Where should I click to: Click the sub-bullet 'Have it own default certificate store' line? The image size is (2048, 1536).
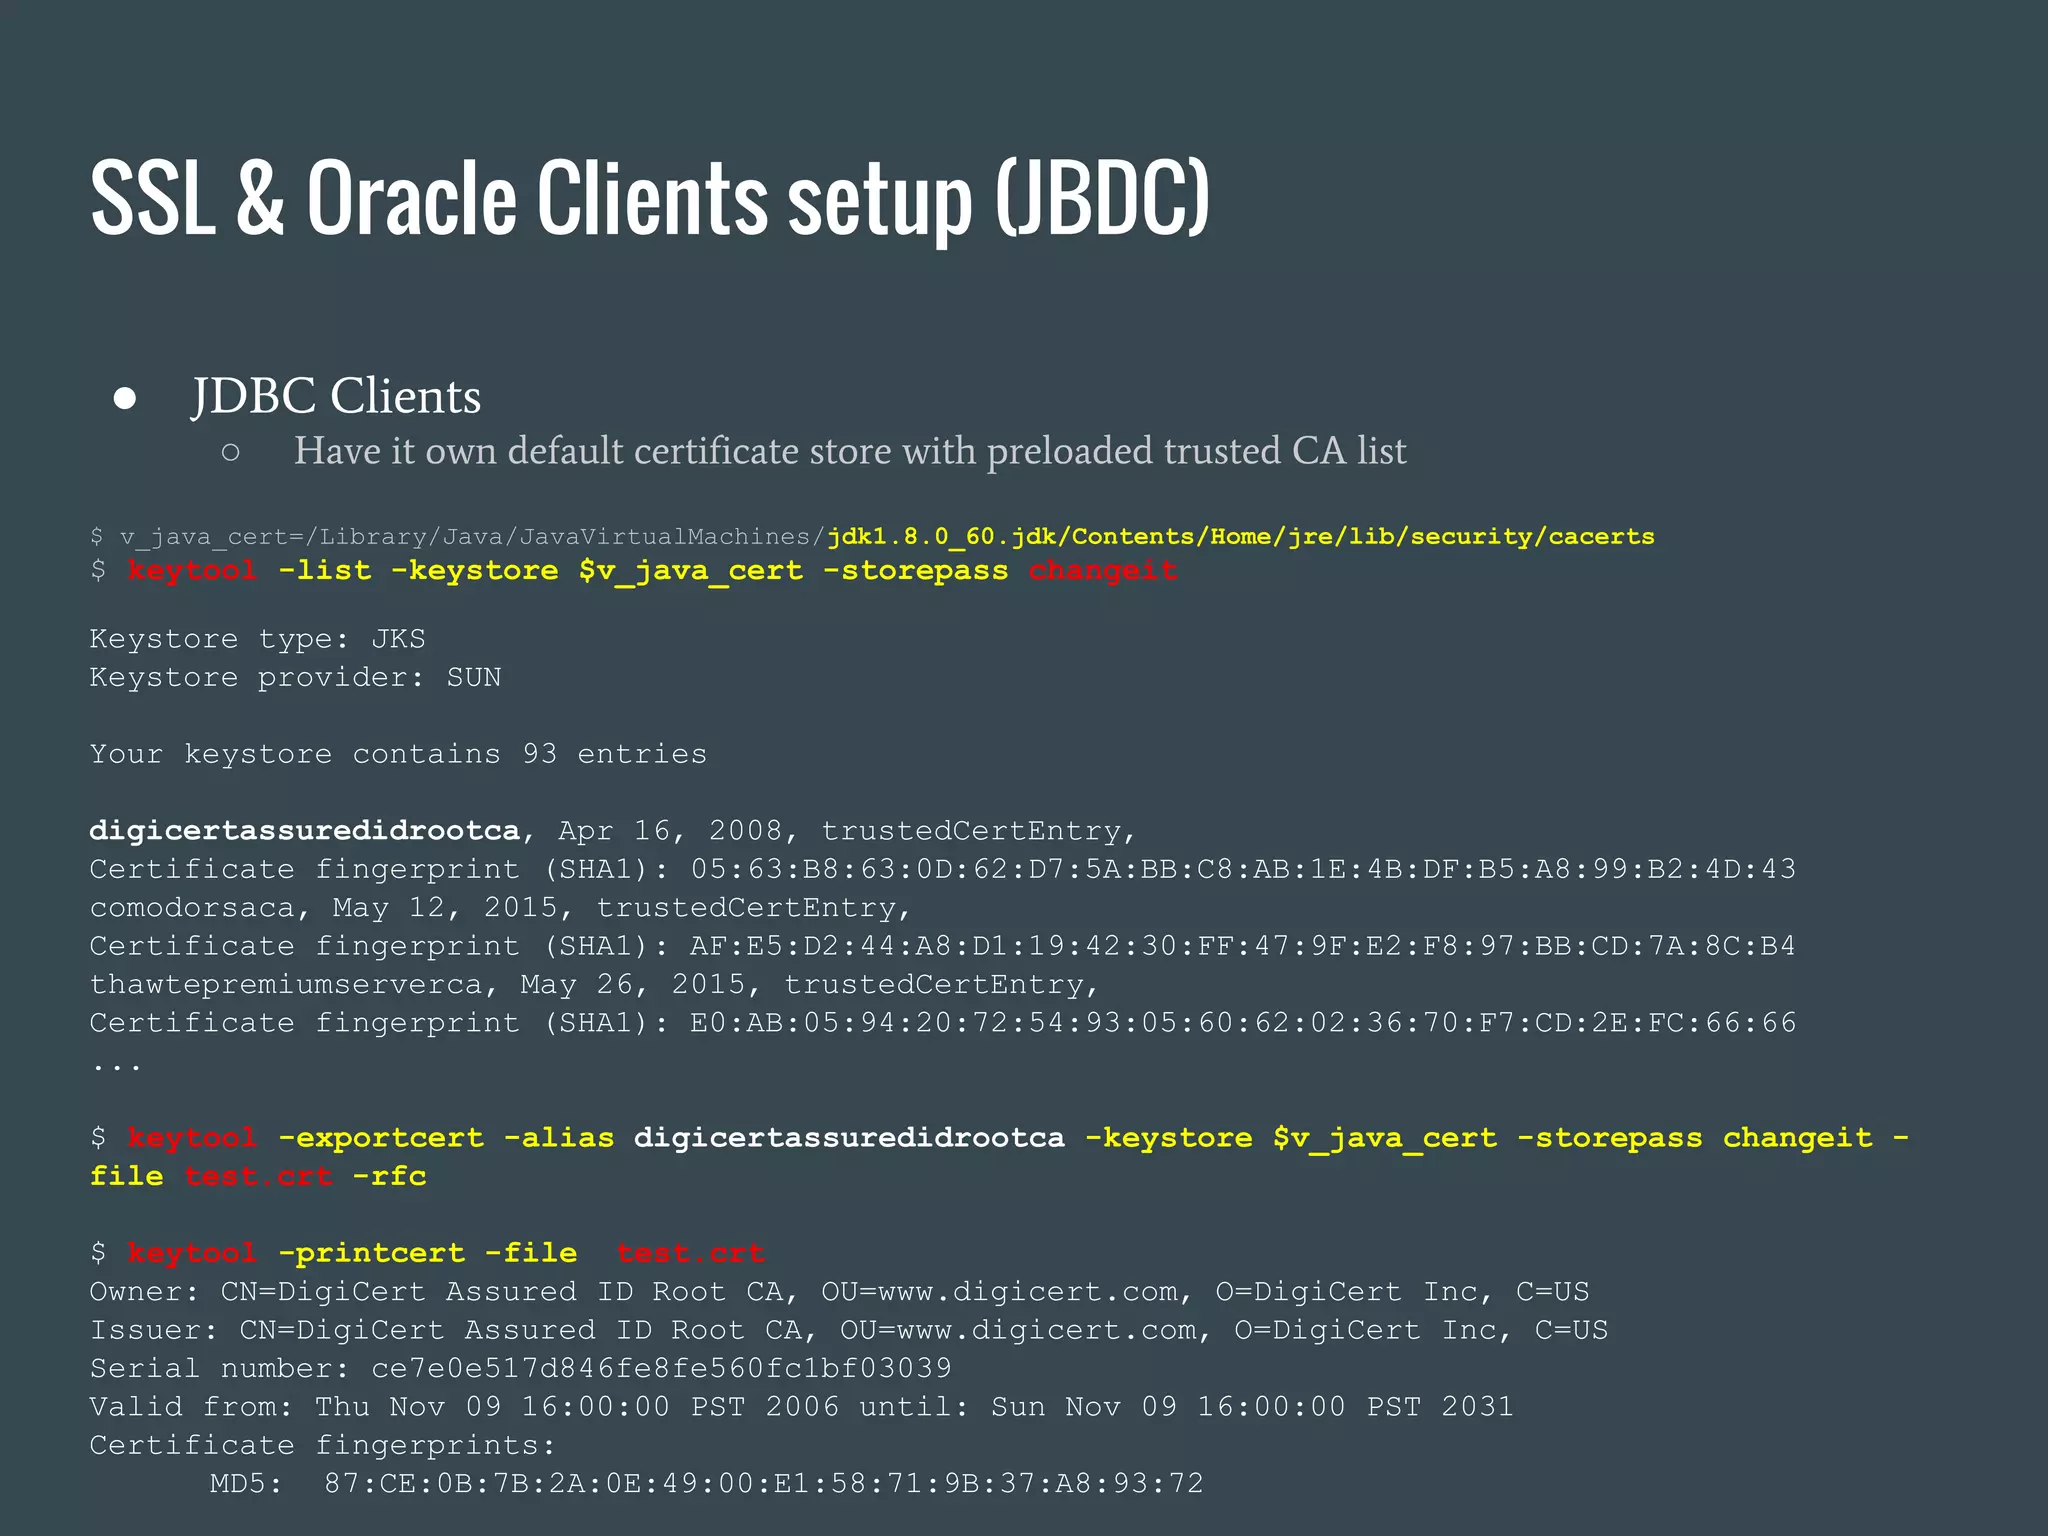[x=850, y=451]
